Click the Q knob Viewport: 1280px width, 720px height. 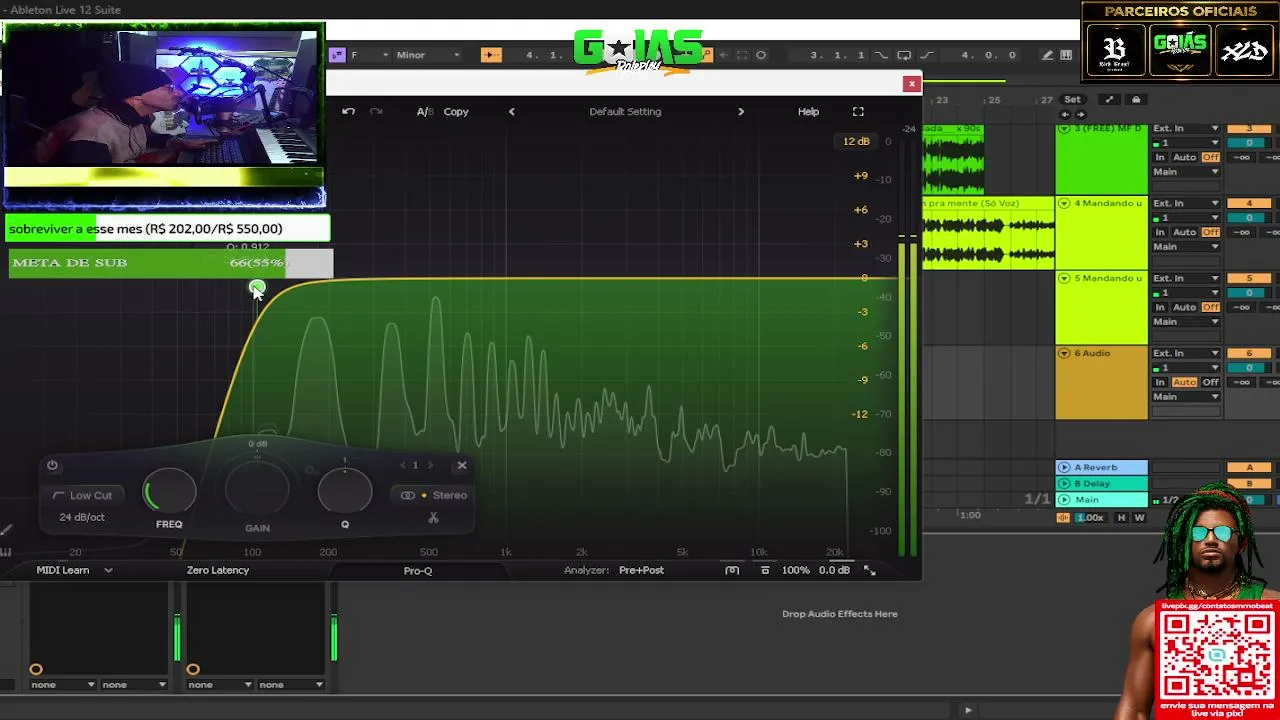click(x=345, y=491)
